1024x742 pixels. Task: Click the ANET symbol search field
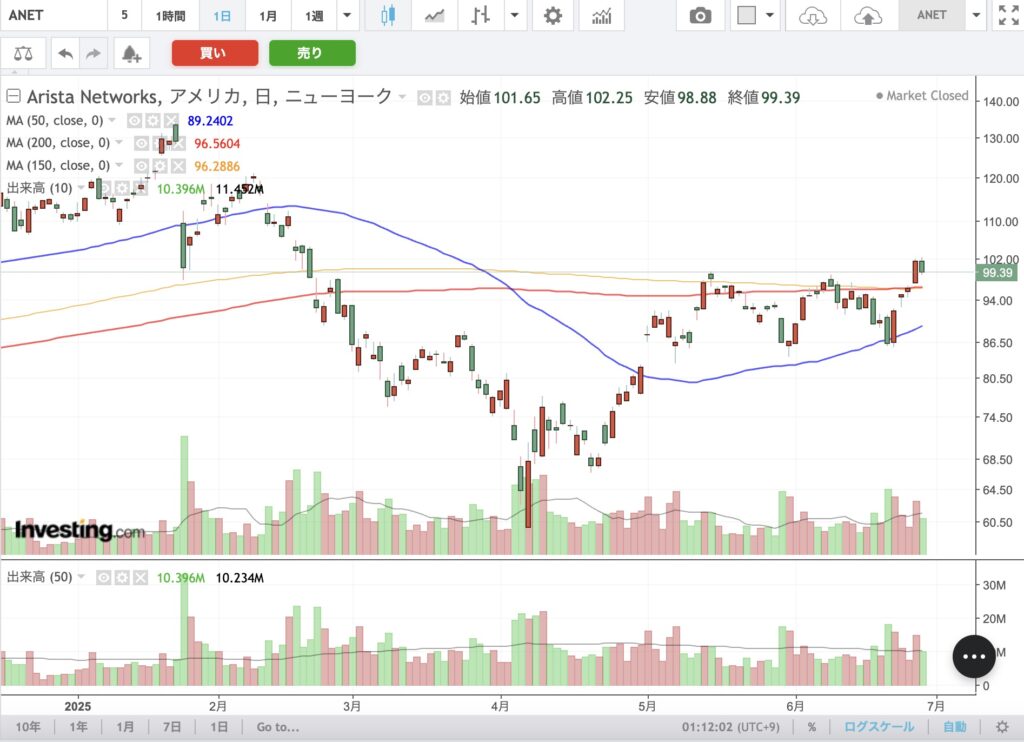tap(53, 16)
